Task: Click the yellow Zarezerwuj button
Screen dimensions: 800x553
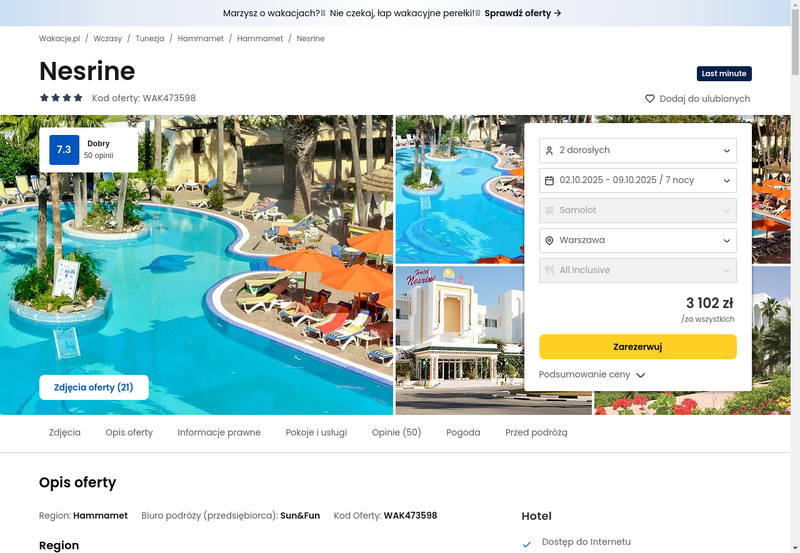Action: point(638,347)
